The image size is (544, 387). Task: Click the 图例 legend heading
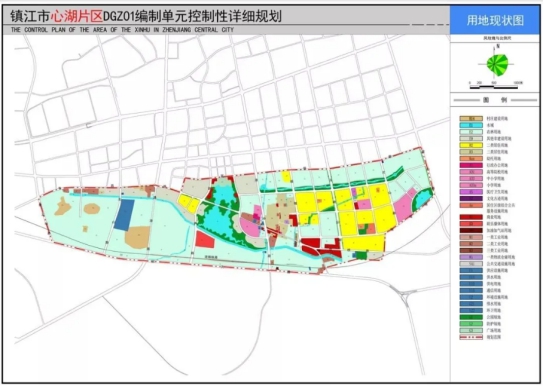tap(495, 100)
